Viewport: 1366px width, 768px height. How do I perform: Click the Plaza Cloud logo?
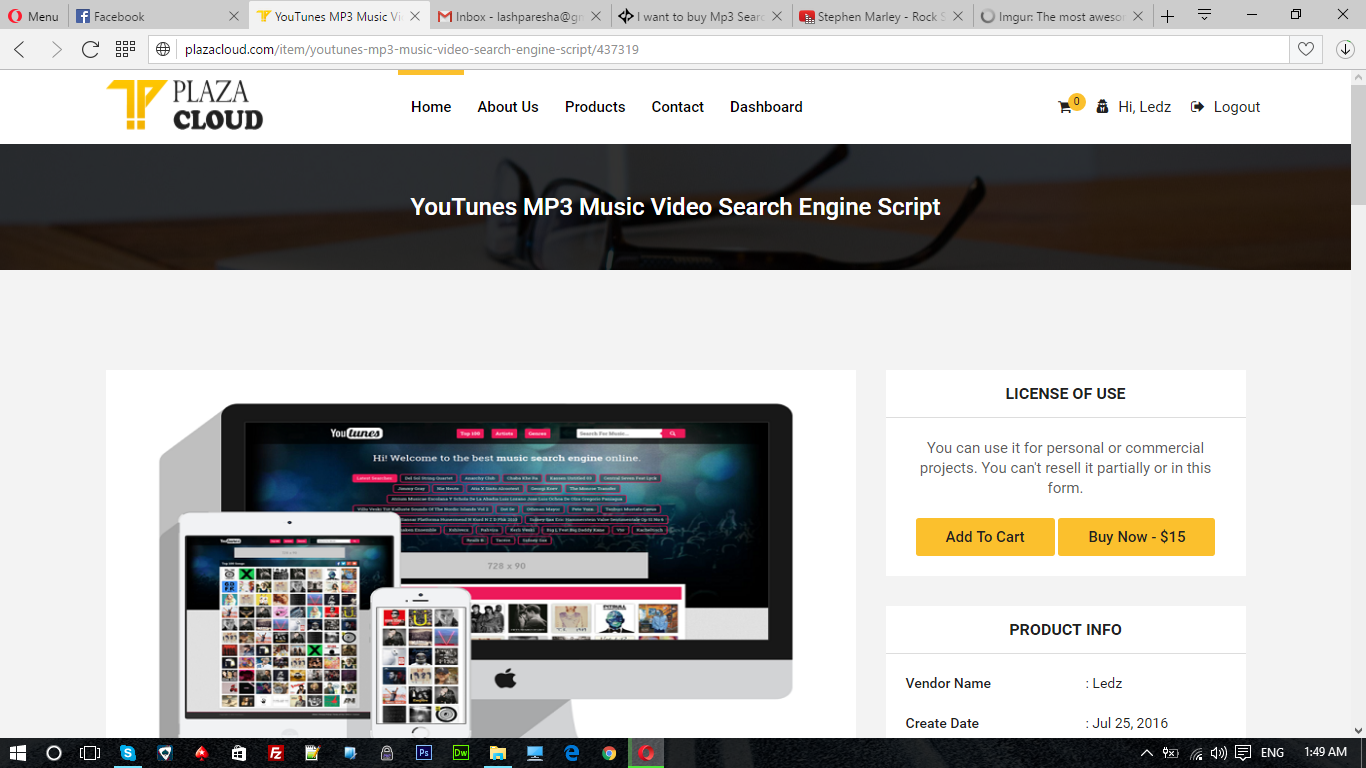(185, 105)
